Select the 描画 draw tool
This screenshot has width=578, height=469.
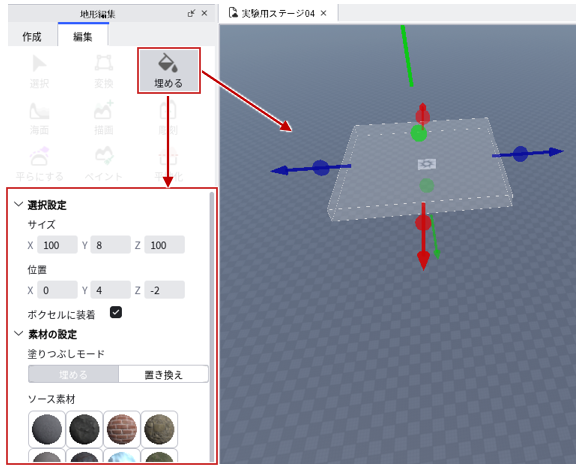pos(104,118)
